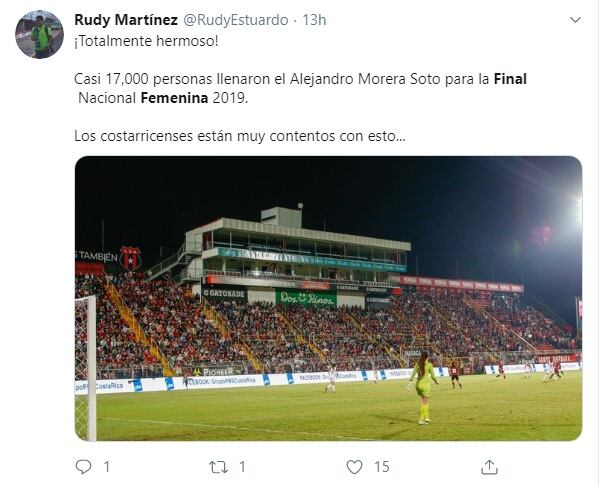Viewport: 600px width, 486px height.
Task: Click the bold word "Final" in the tweet
Action: pyautogui.click(x=510, y=78)
